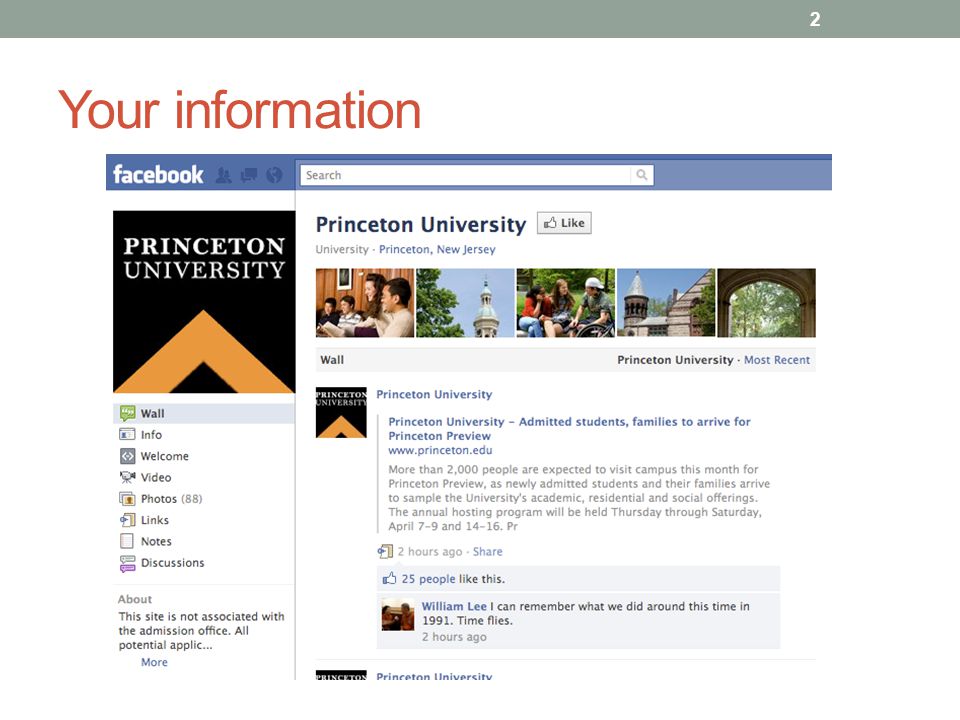
Task: Share the Princeton Preview post
Action: click(487, 552)
